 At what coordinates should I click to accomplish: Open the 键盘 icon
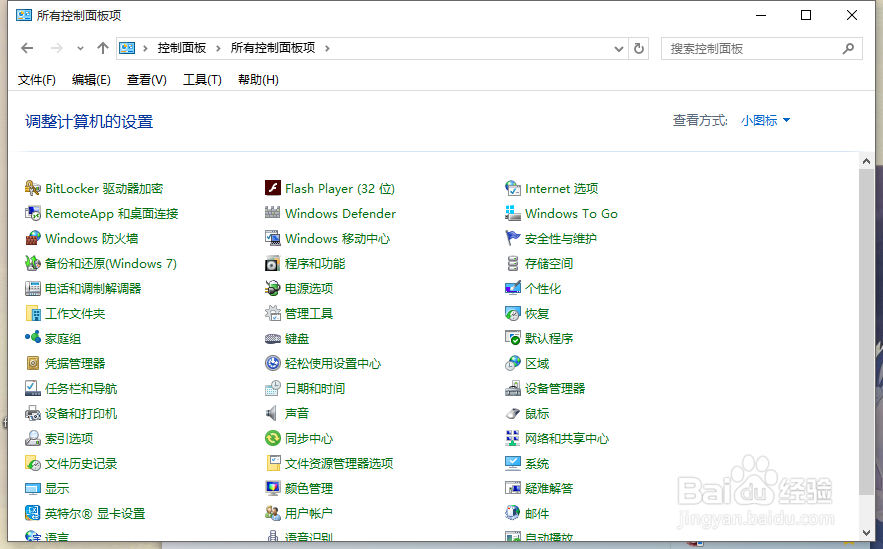coord(273,338)
